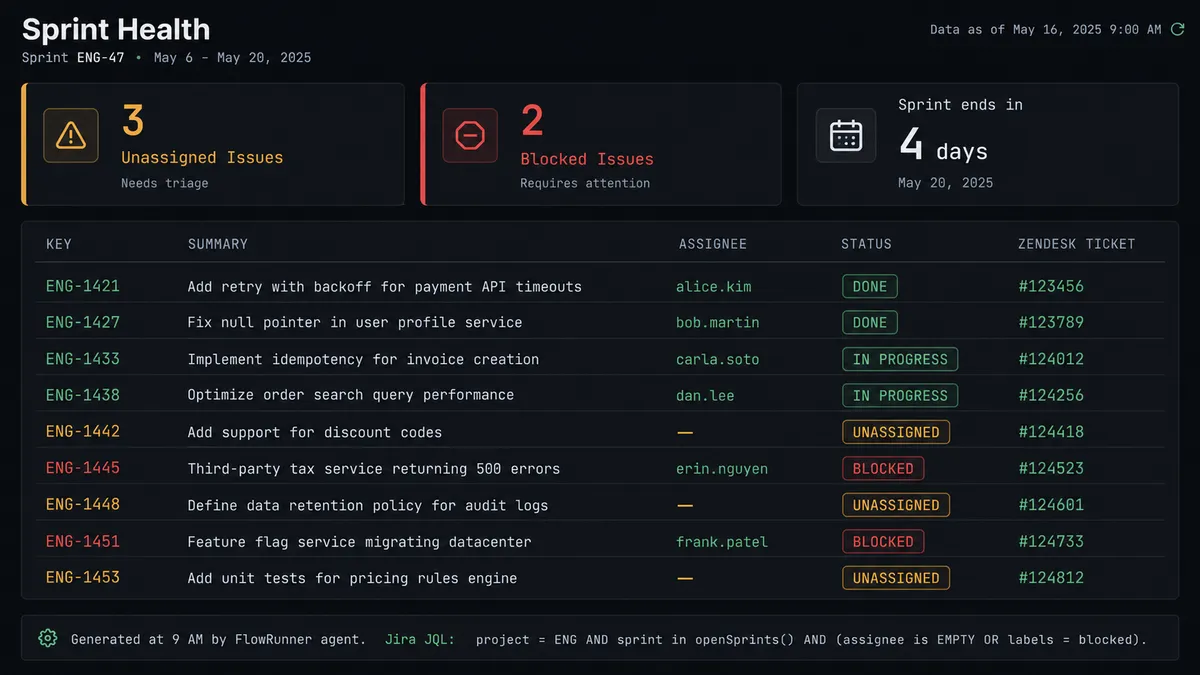Open issue key ENG-1421
1200x675 pixels.
[x=83, y=286]
